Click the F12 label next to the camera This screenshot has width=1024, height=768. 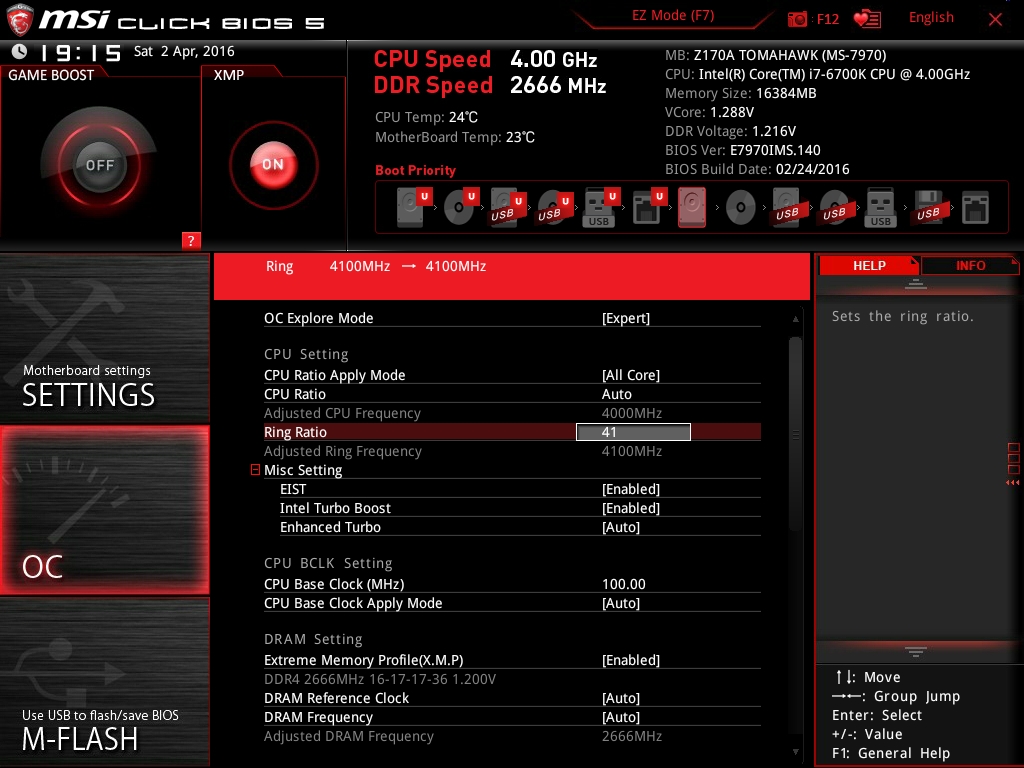click(x=827, y=19)
